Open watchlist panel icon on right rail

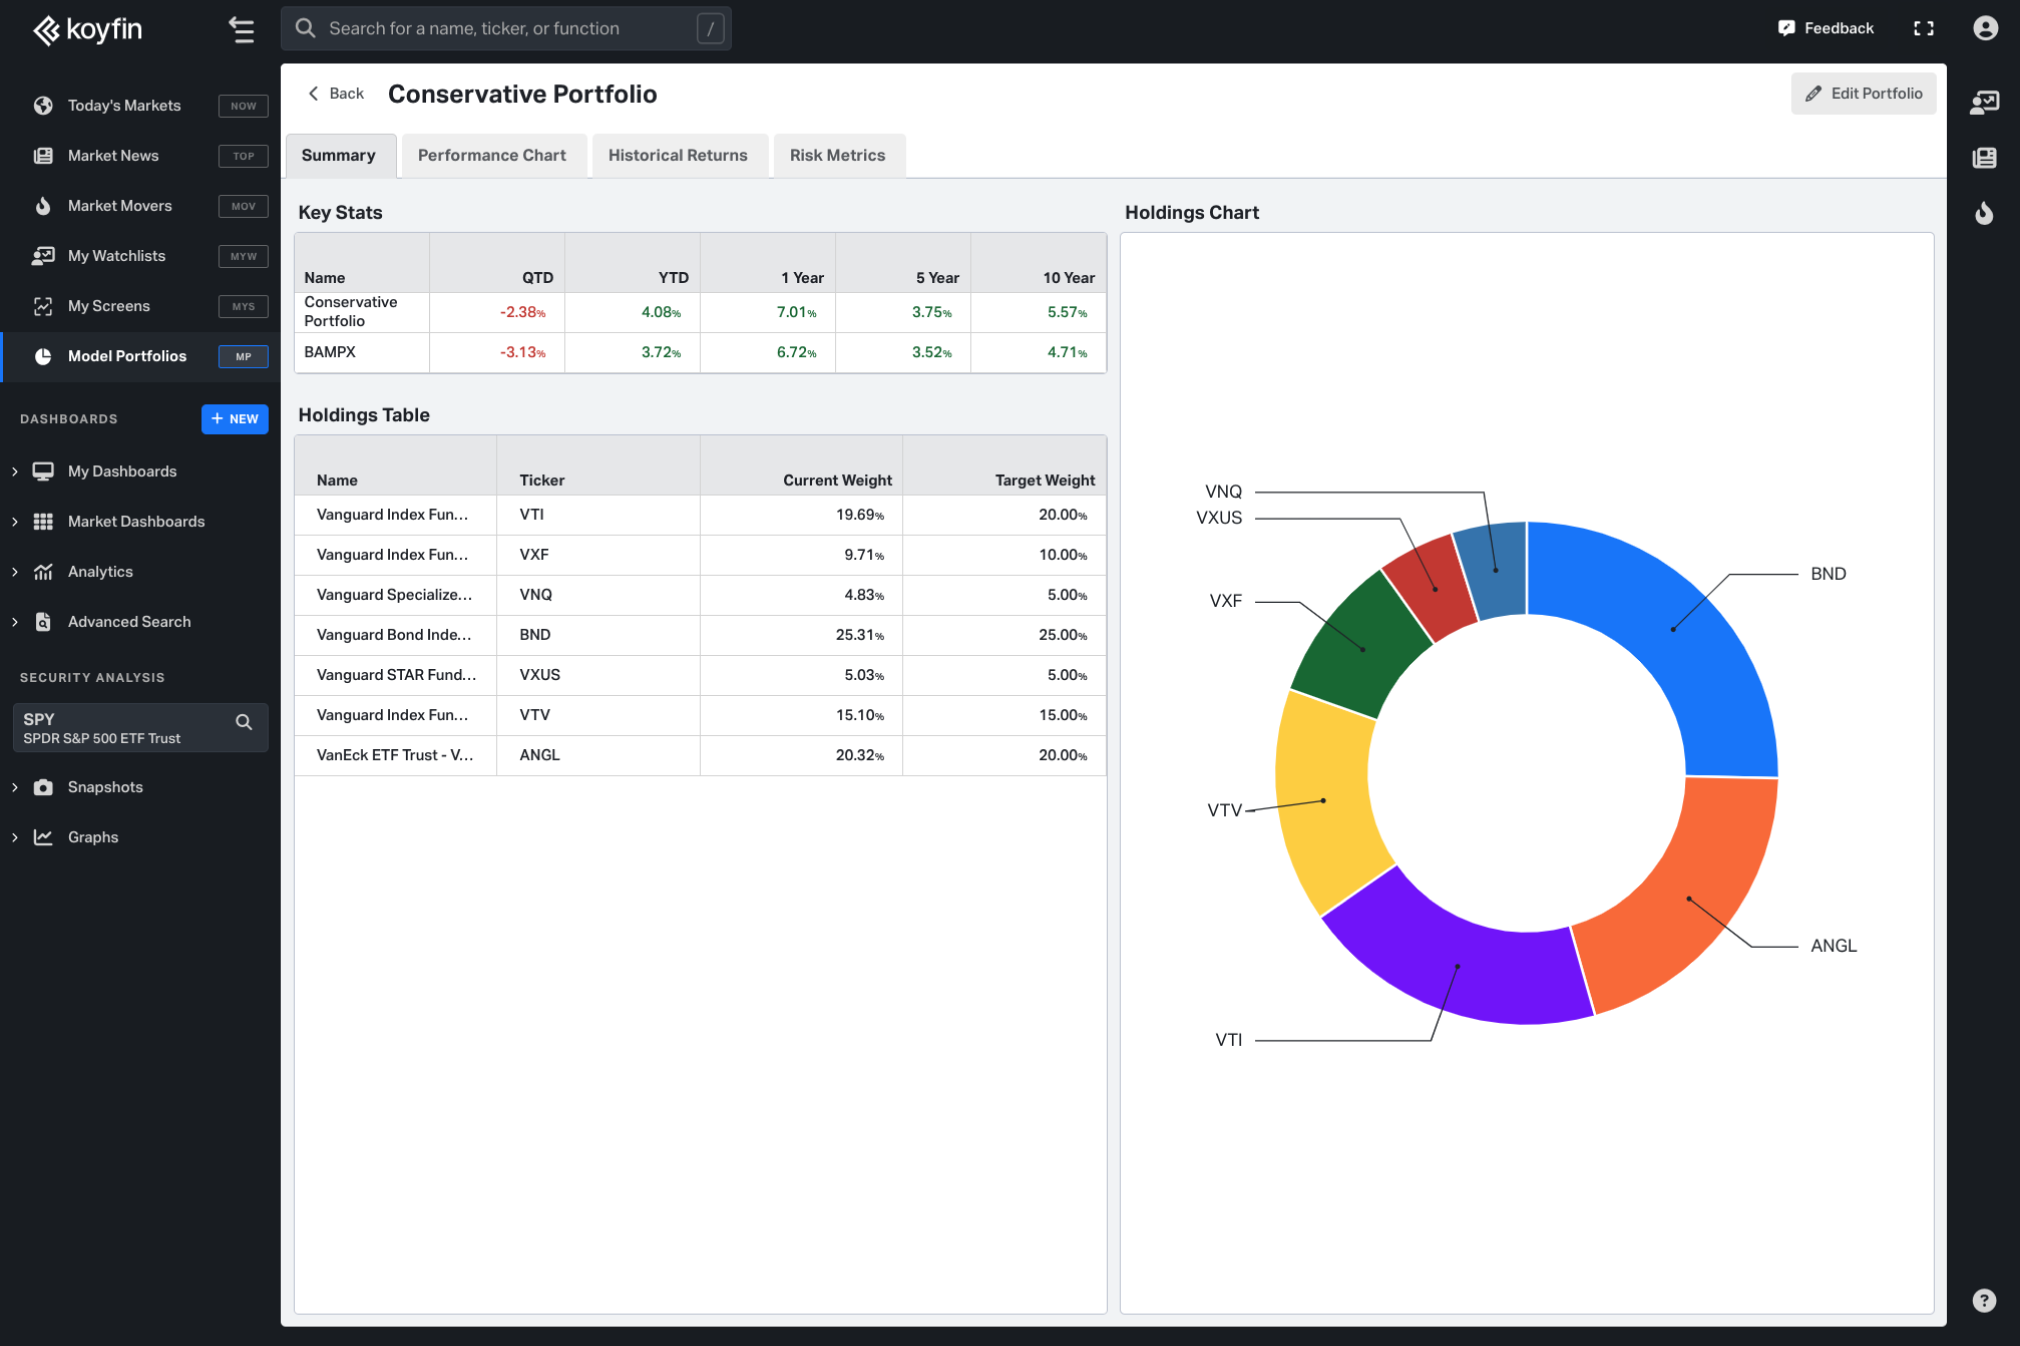click(1984, 102)
